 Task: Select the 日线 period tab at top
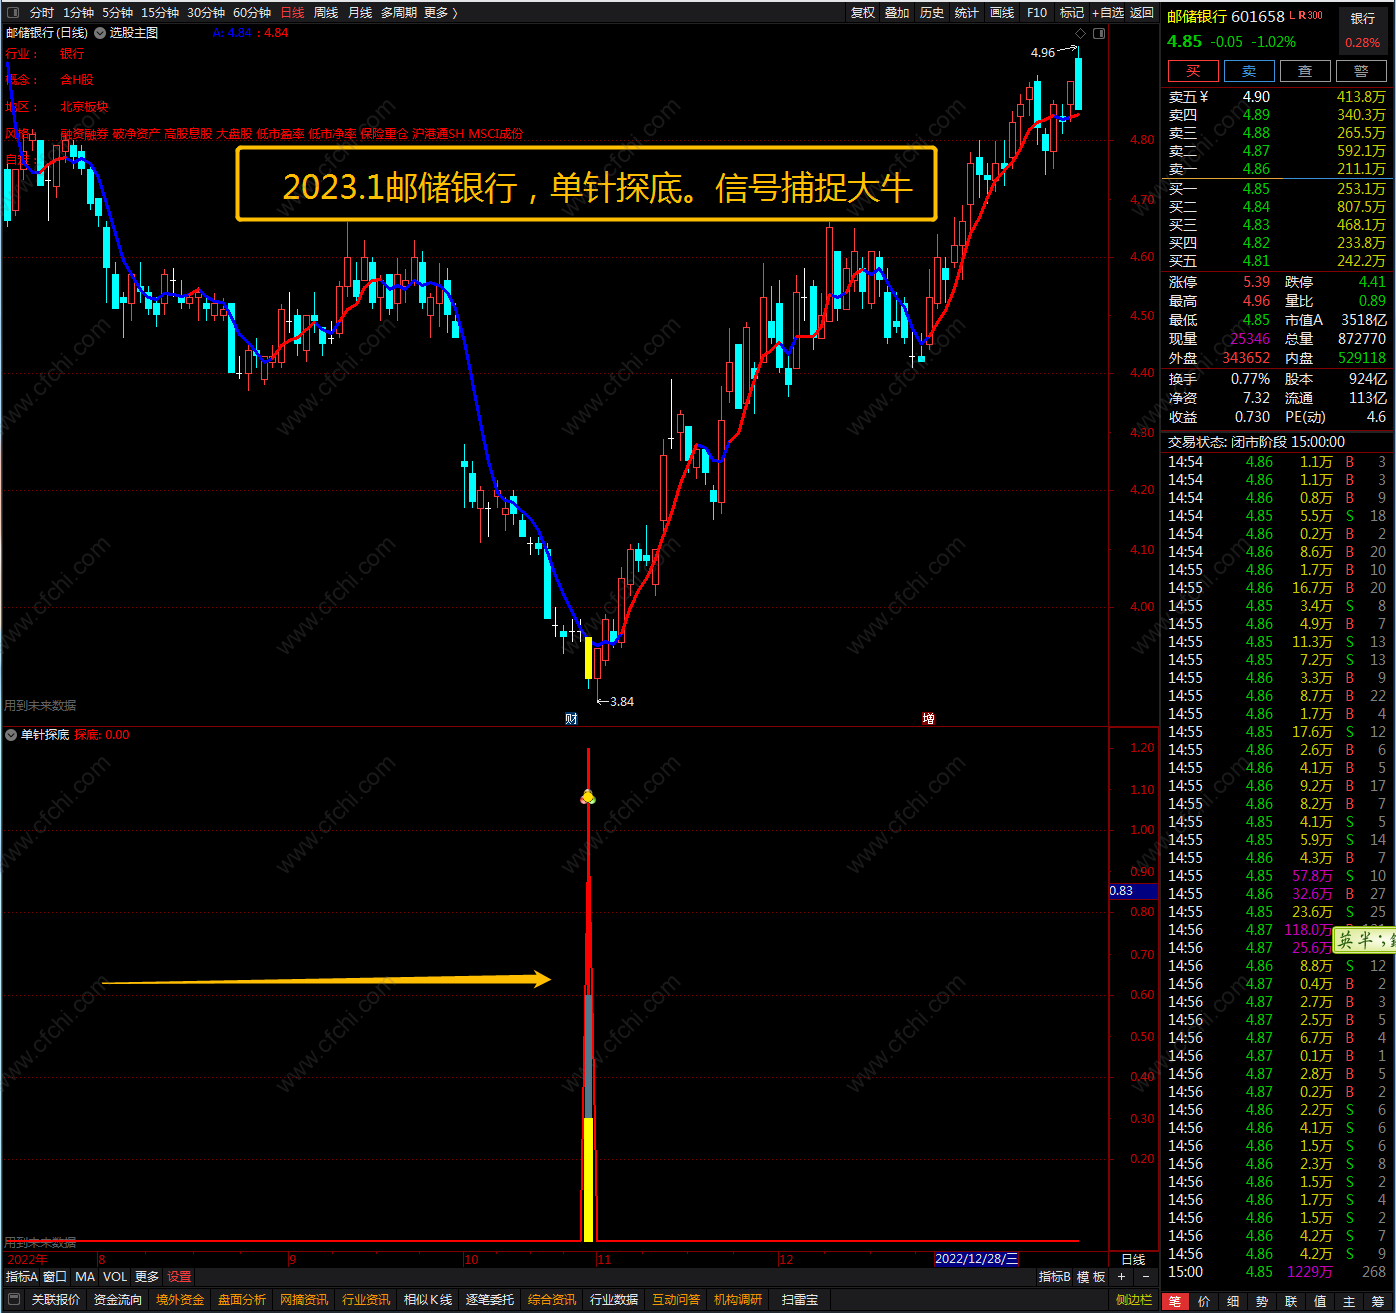292,13
